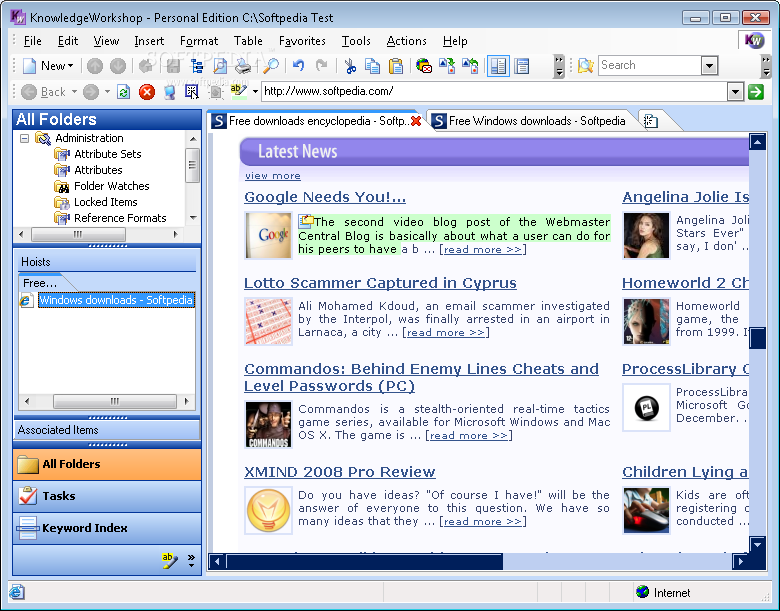Toggle the second page layout view button
Screen dimensions: 780x611
pos(522,66)
